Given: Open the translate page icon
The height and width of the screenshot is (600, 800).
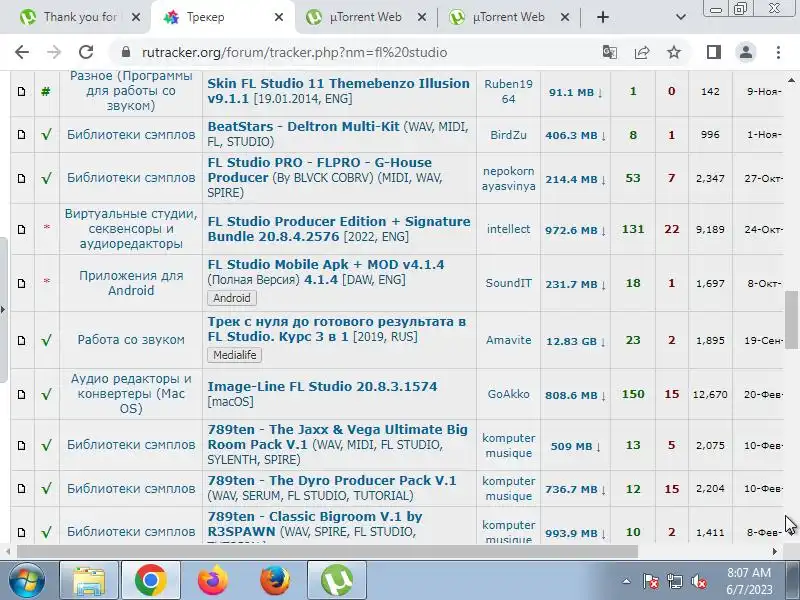Looking at the screenshot, I should coord(610,52).
